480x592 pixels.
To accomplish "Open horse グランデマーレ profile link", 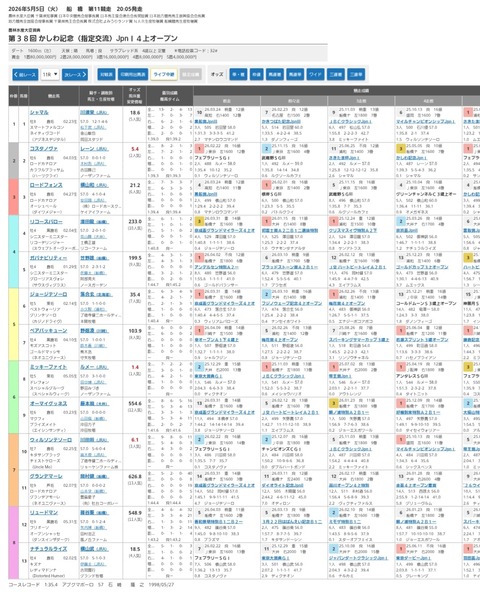I will [x=46, y=476].
